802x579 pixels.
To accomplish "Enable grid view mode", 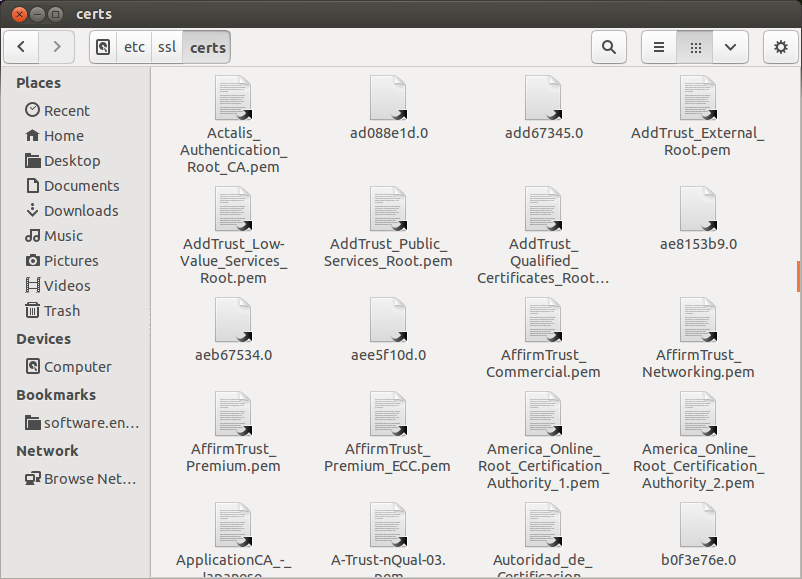I will (694, 46).
